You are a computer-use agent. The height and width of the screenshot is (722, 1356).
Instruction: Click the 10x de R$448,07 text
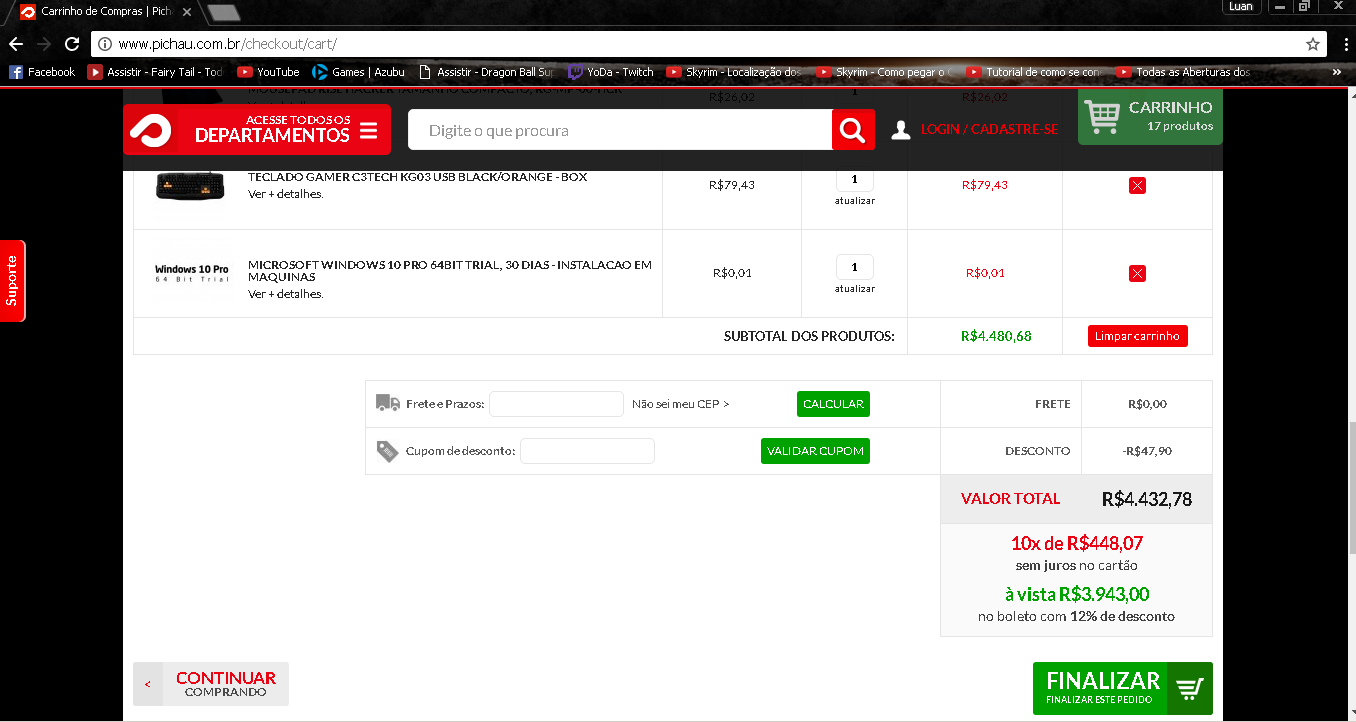point(1076,544)
